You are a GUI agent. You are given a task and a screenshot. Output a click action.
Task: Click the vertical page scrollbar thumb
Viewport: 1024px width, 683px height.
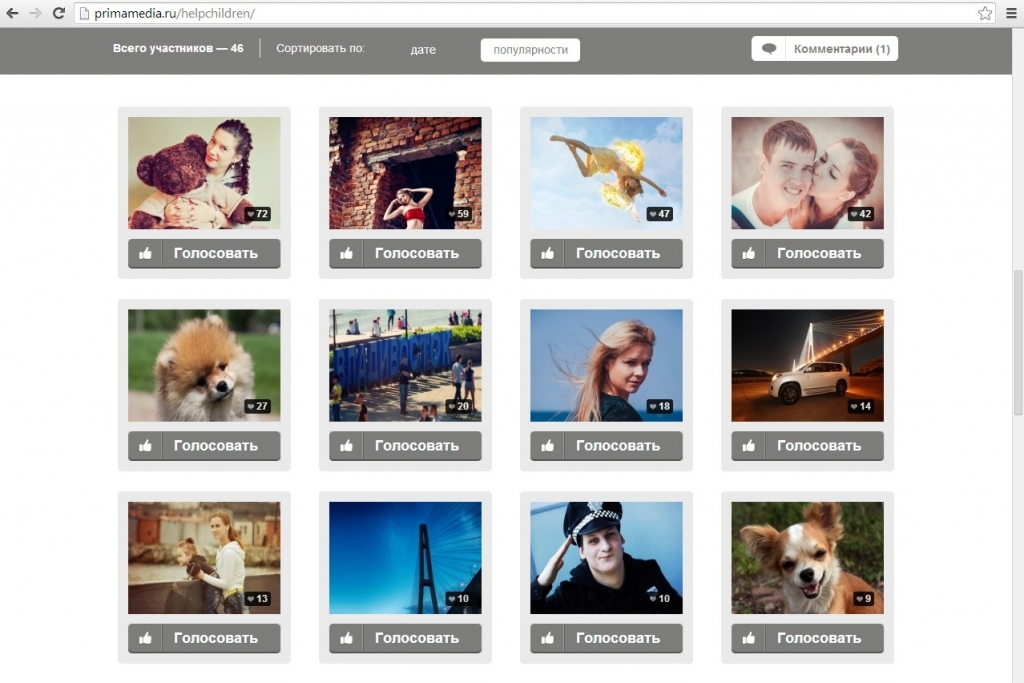pyautogui.click(x=1018, y=340)
